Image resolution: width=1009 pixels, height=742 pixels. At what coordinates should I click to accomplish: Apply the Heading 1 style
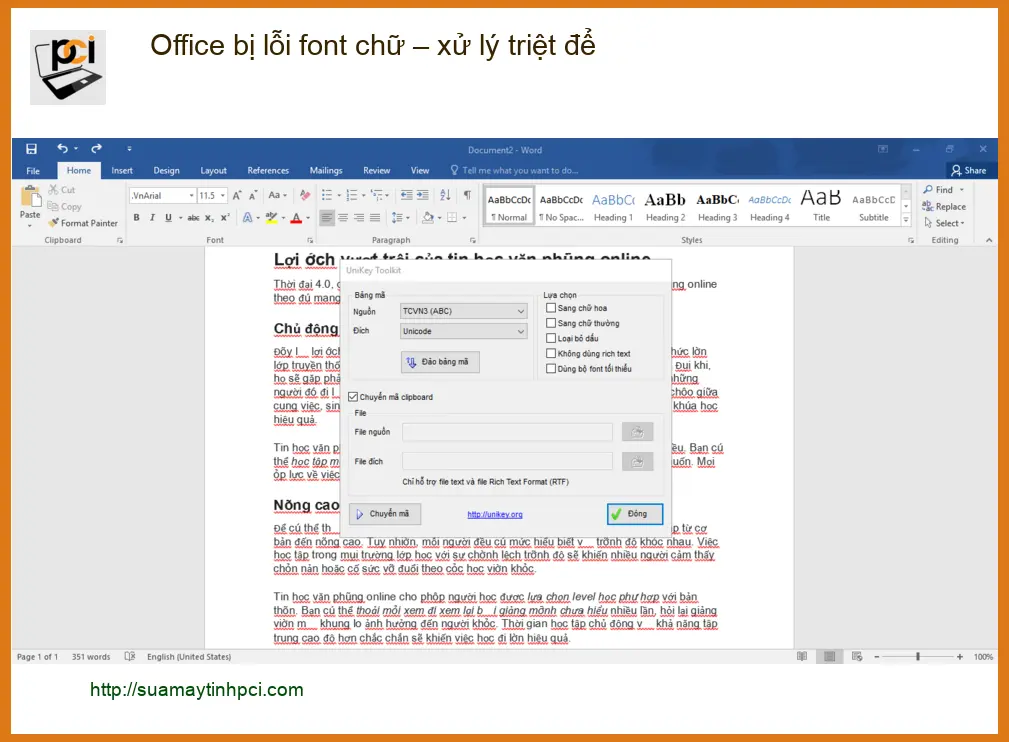pyautogui.click(x=613, y=207)
